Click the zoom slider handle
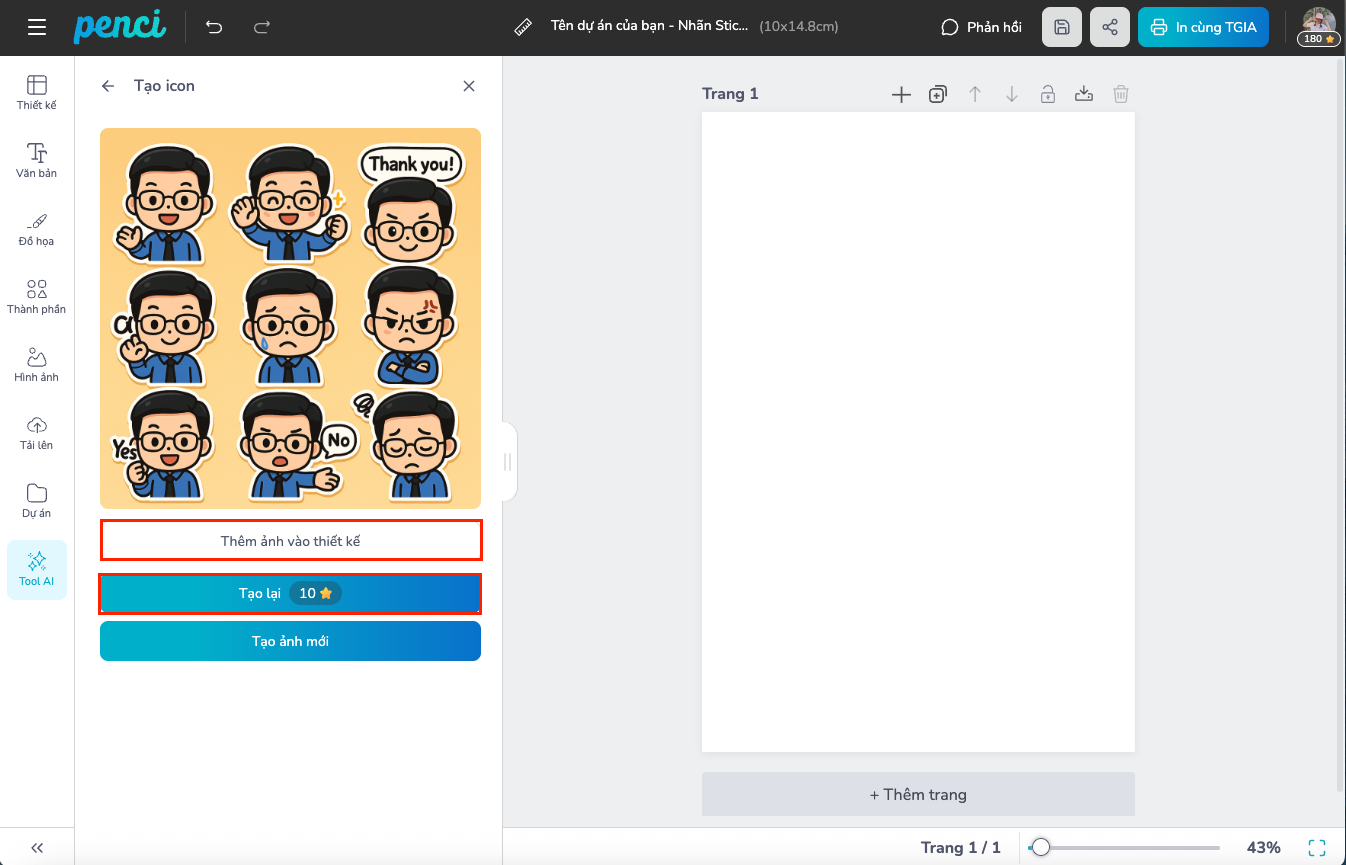Viewport: 1346px width, 865px height. [x=1041, y=847]
